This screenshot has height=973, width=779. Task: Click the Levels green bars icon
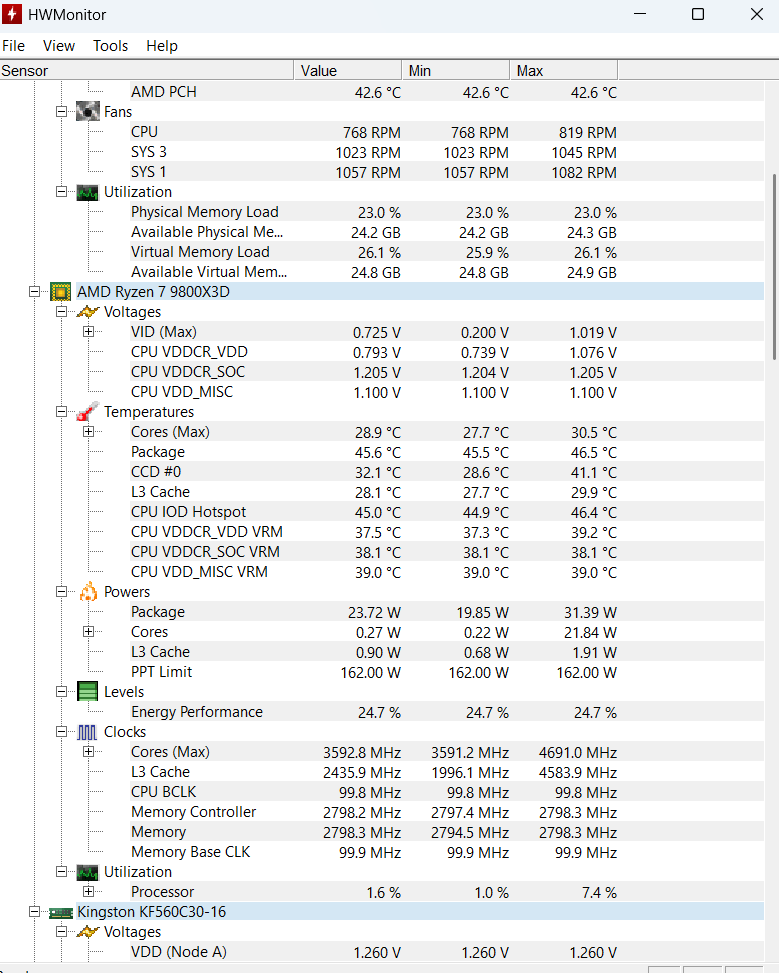[88, 692]
